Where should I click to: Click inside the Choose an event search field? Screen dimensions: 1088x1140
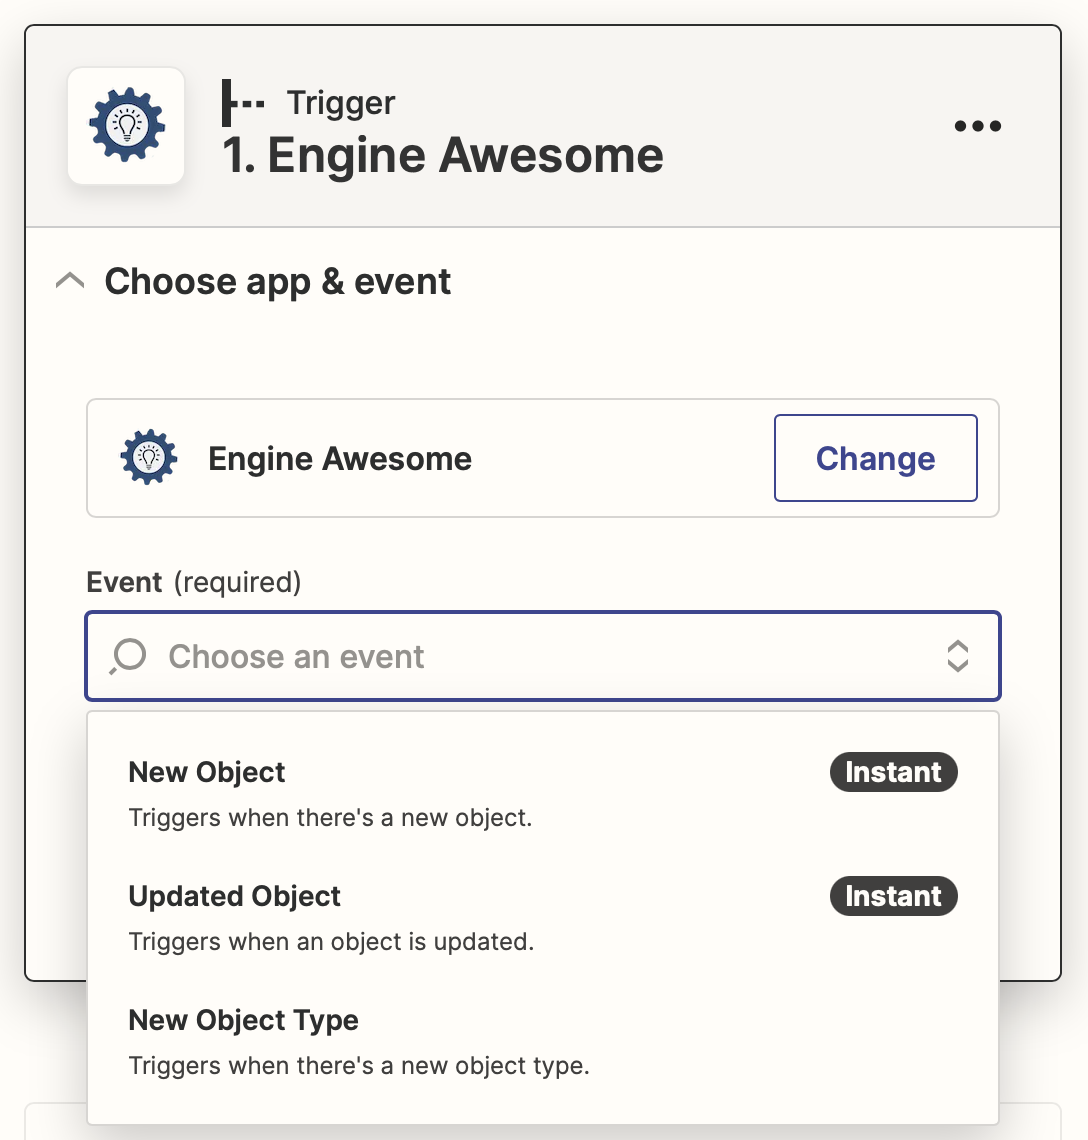300,656
